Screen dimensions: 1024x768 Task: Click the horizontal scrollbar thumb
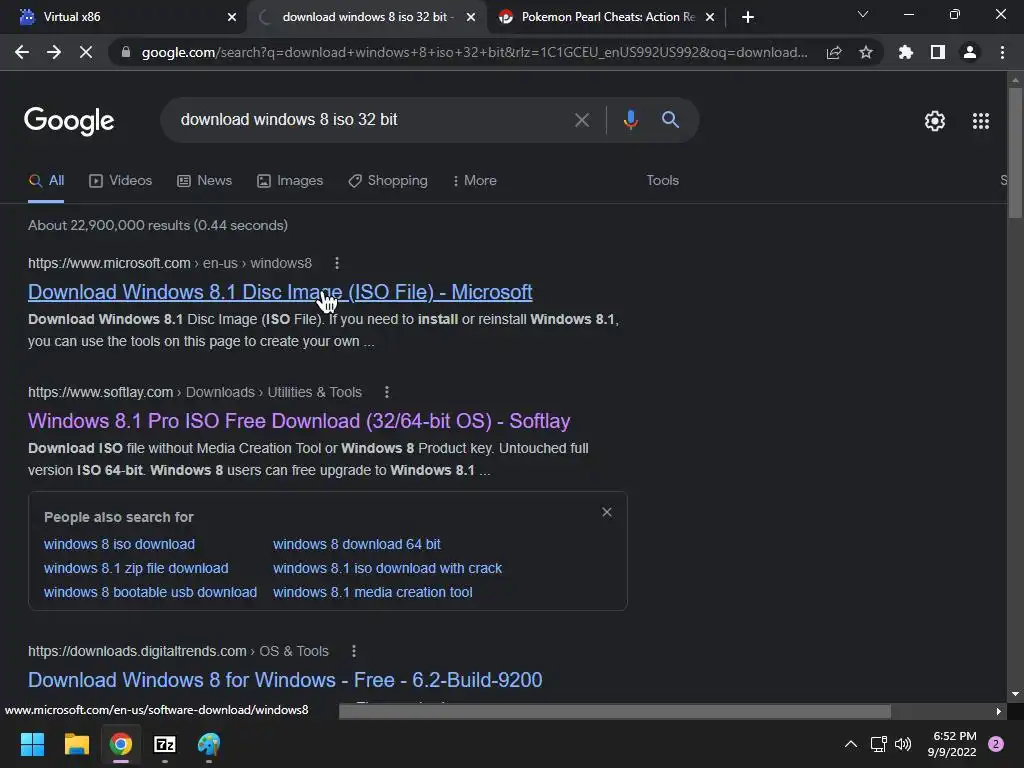615,711
